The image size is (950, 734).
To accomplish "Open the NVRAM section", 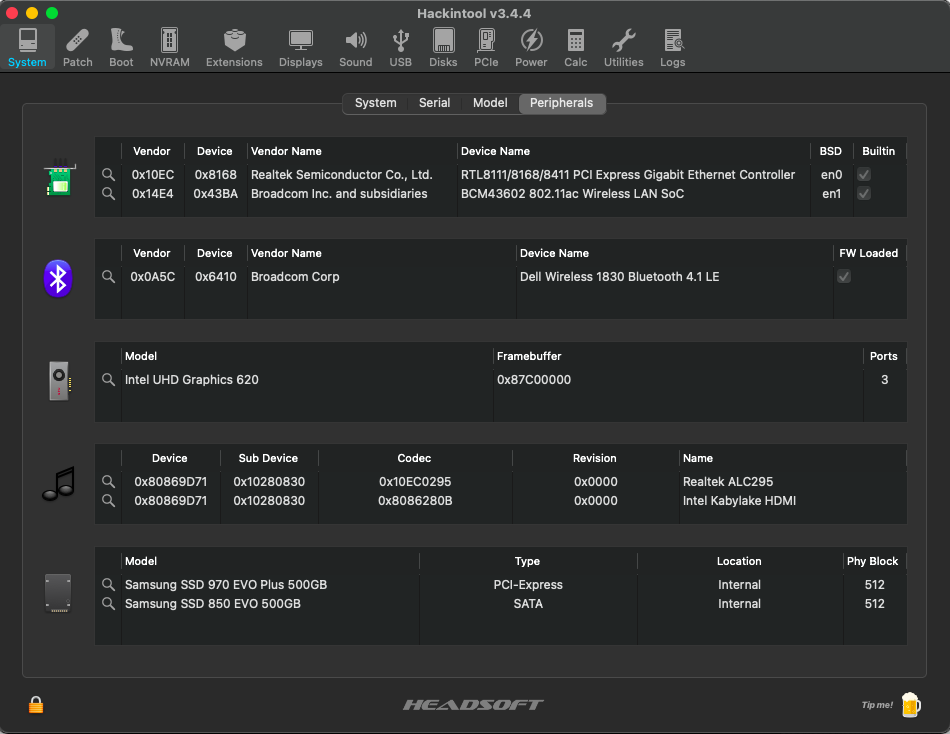I will (170, 47).
